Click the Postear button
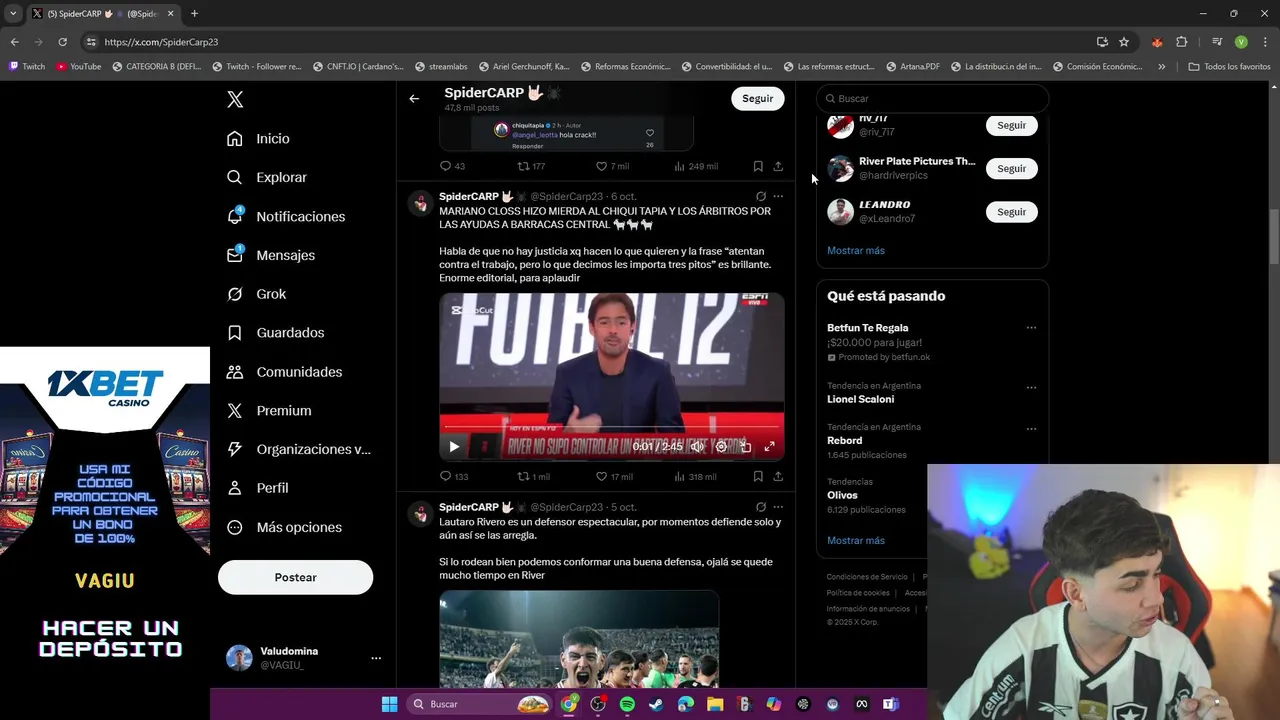 pyautogui.click(x=295, y=577)
